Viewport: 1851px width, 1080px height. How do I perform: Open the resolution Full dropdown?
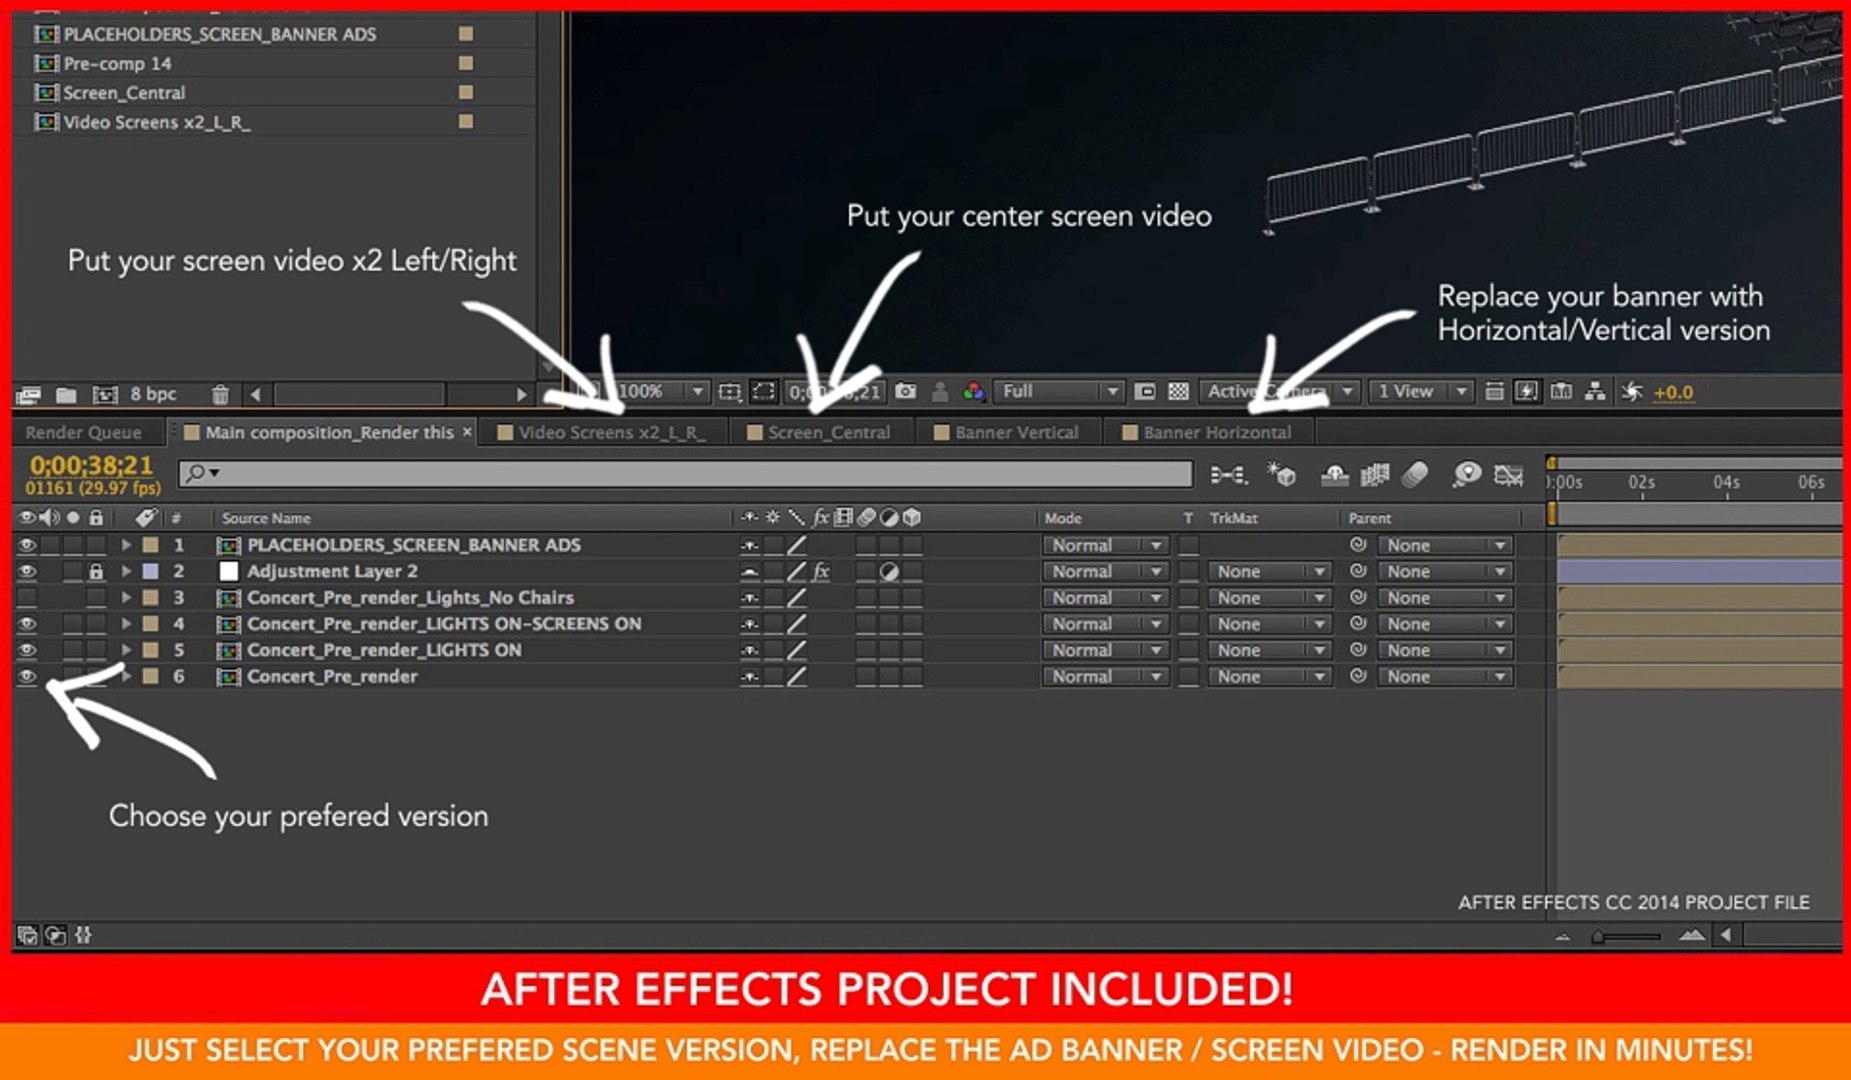click(x=1058, y=391)
